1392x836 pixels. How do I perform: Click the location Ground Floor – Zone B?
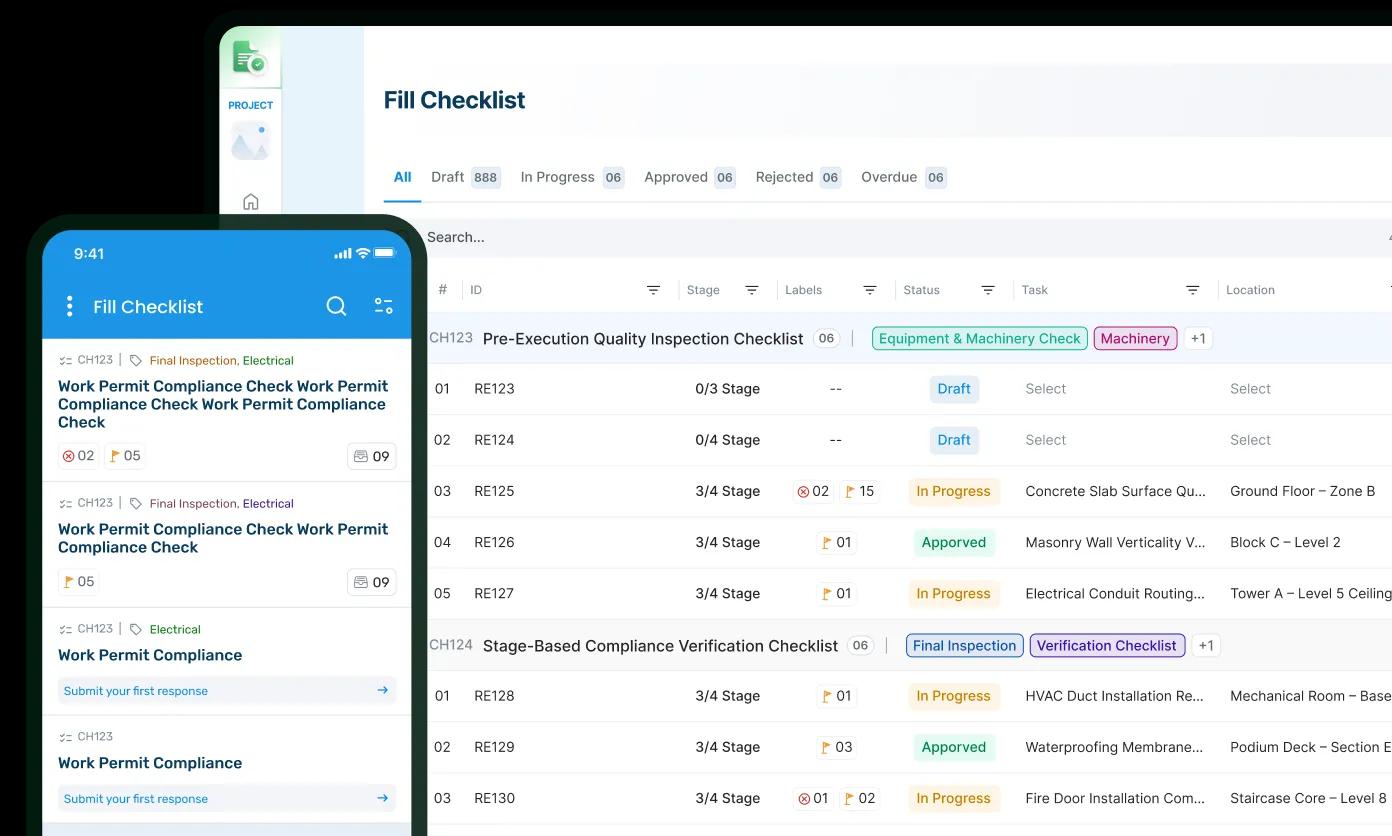(1302, 491)
